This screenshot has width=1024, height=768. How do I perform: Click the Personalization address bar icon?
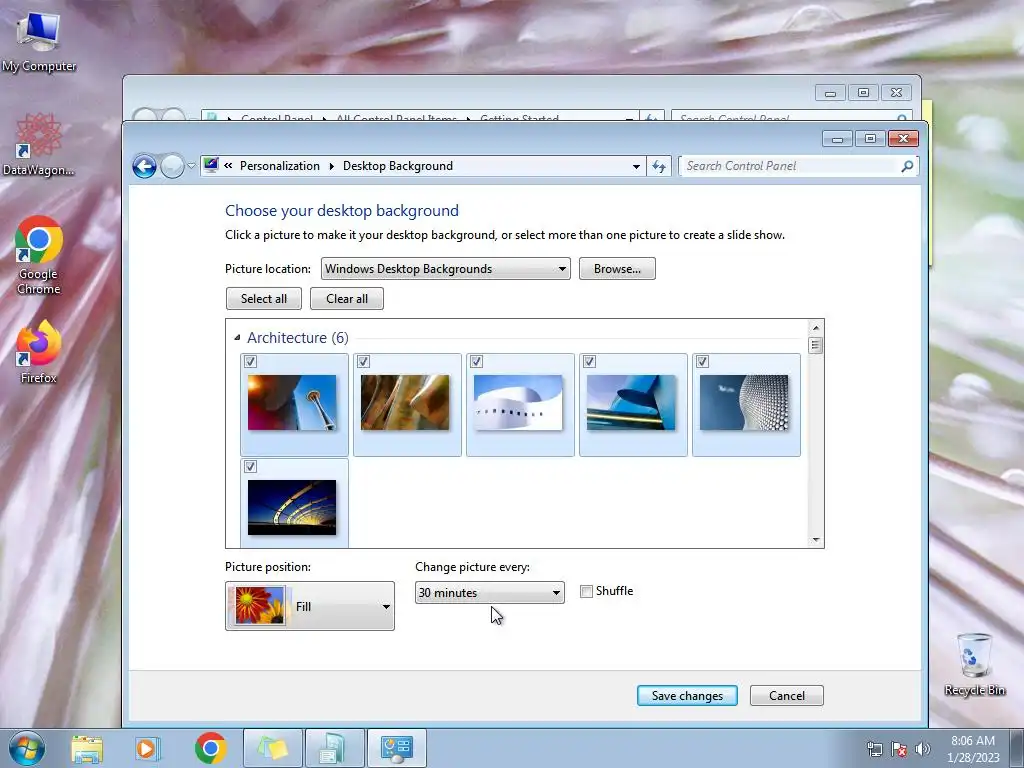(211, 165)
